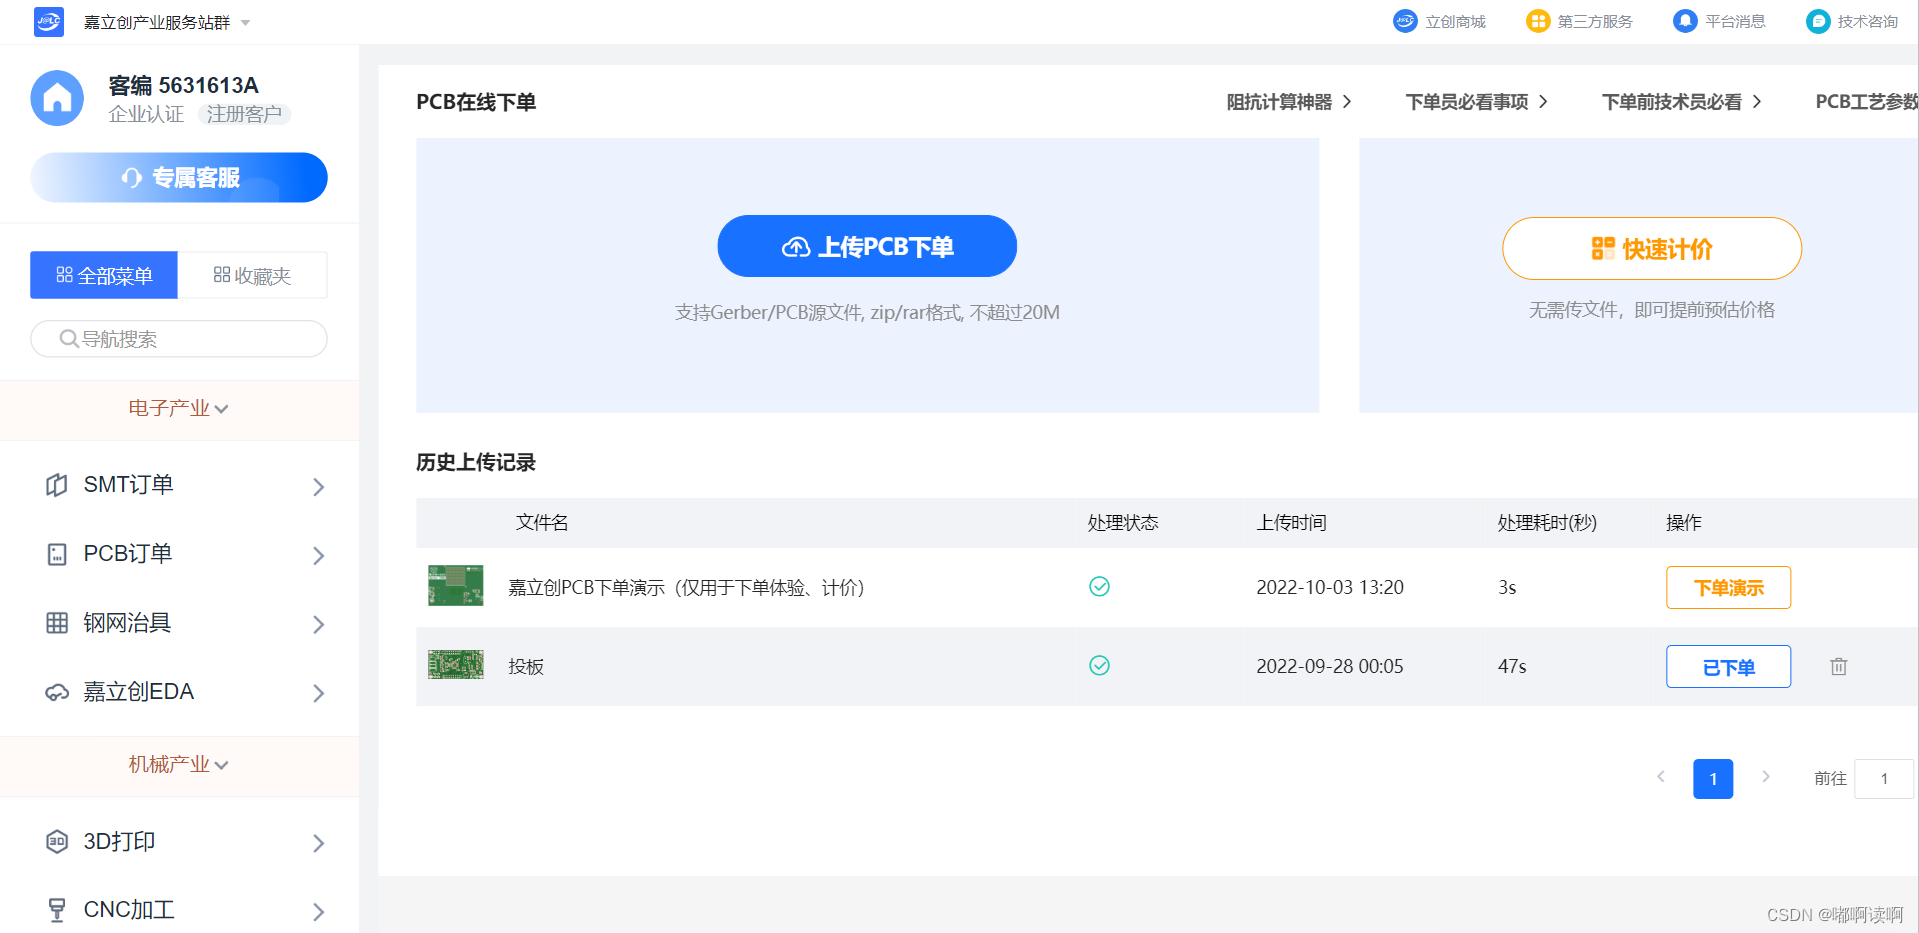Click the JLC logo in the top bar

[x=48, y=21]
